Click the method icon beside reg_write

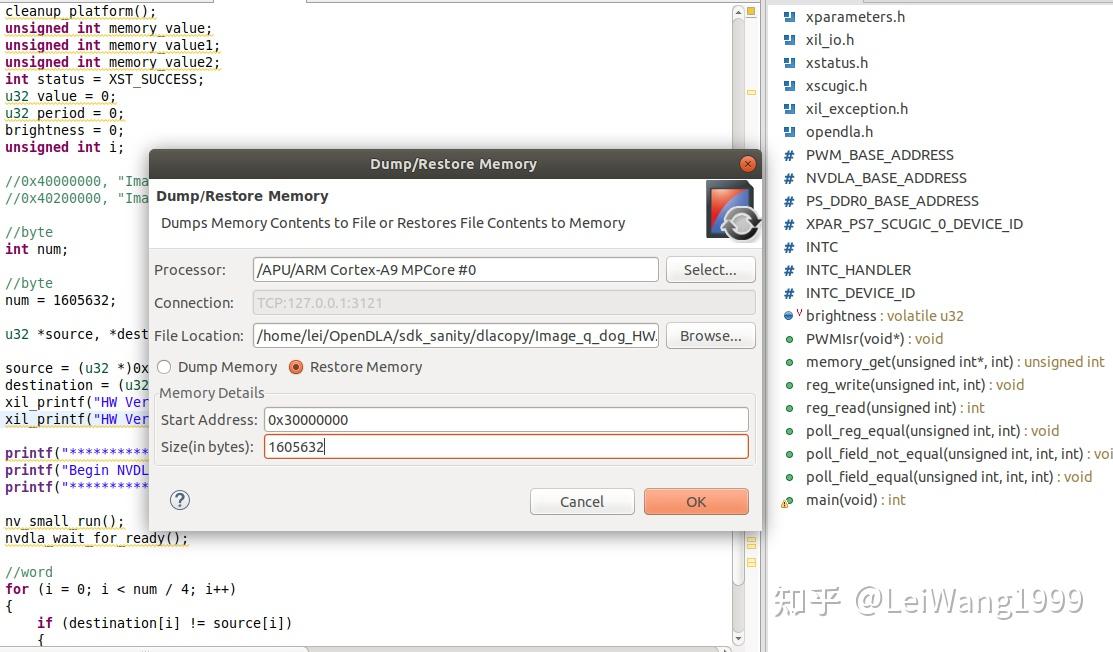point(791,385)
